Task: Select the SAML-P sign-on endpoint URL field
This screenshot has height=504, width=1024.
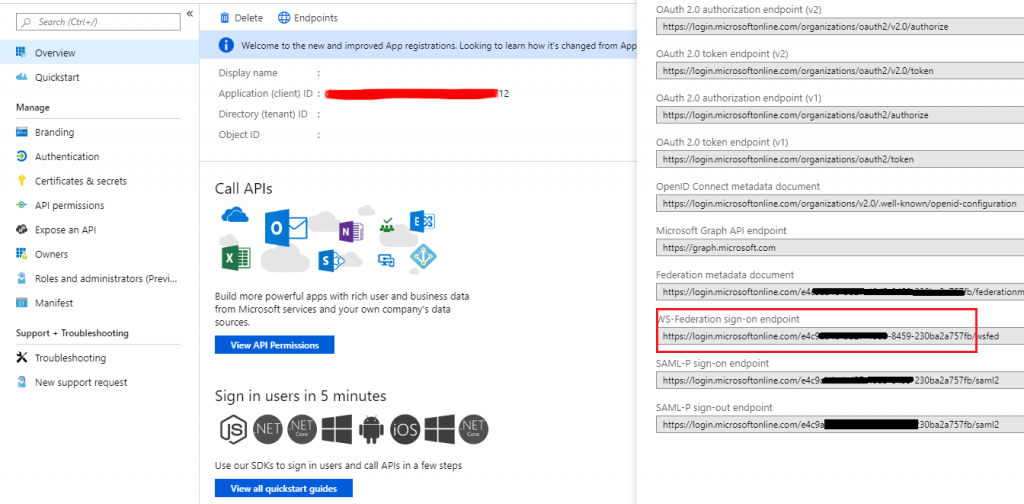Action: 840,380
